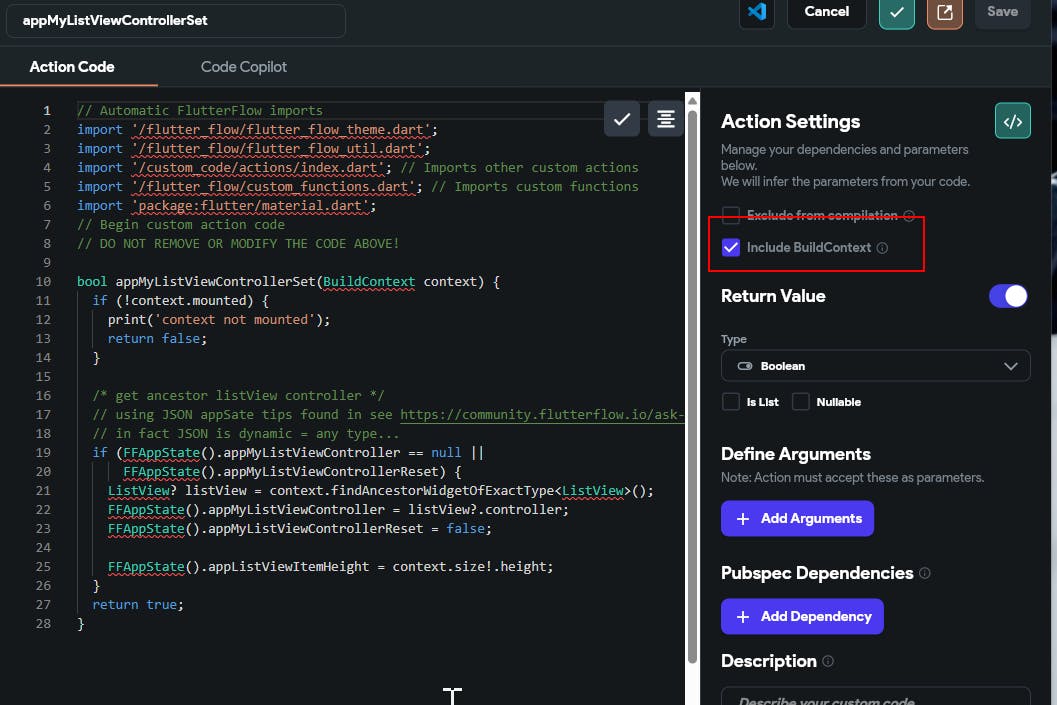Click the Cancel button

[826, 12]
